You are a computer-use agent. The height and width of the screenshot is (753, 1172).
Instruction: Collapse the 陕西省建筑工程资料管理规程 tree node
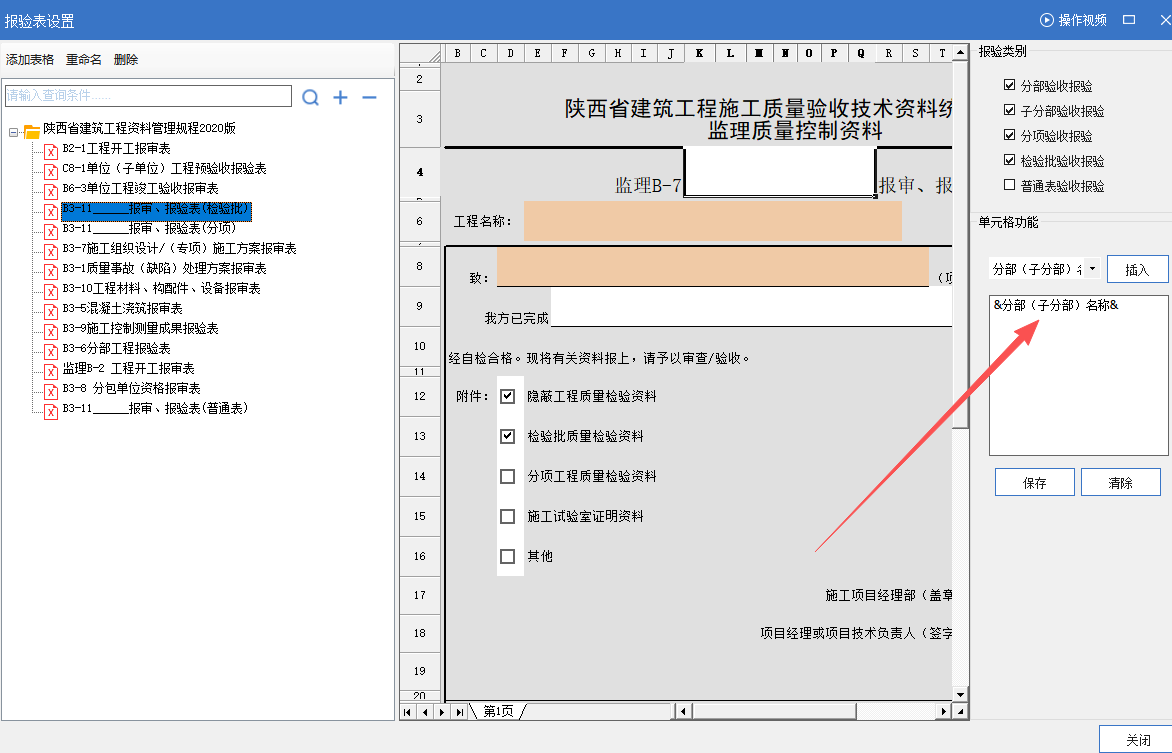[x=14, y=130]
